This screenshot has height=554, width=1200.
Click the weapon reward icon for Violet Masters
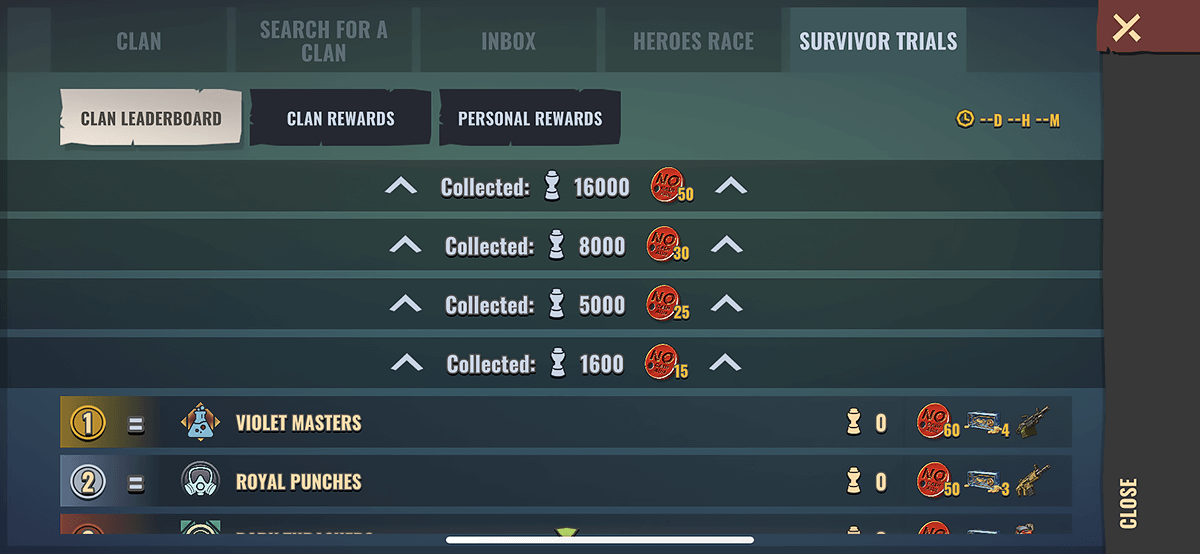(x=1033, y=423)
